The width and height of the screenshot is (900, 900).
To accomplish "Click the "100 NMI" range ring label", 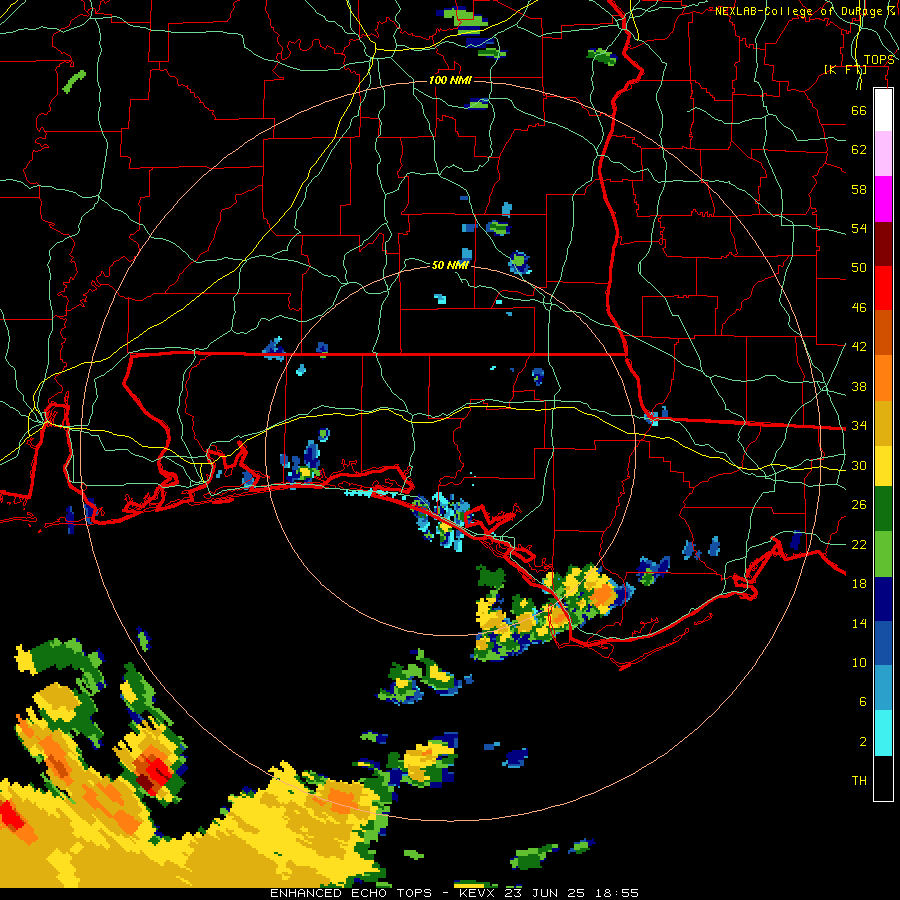I will pos(451,80).
